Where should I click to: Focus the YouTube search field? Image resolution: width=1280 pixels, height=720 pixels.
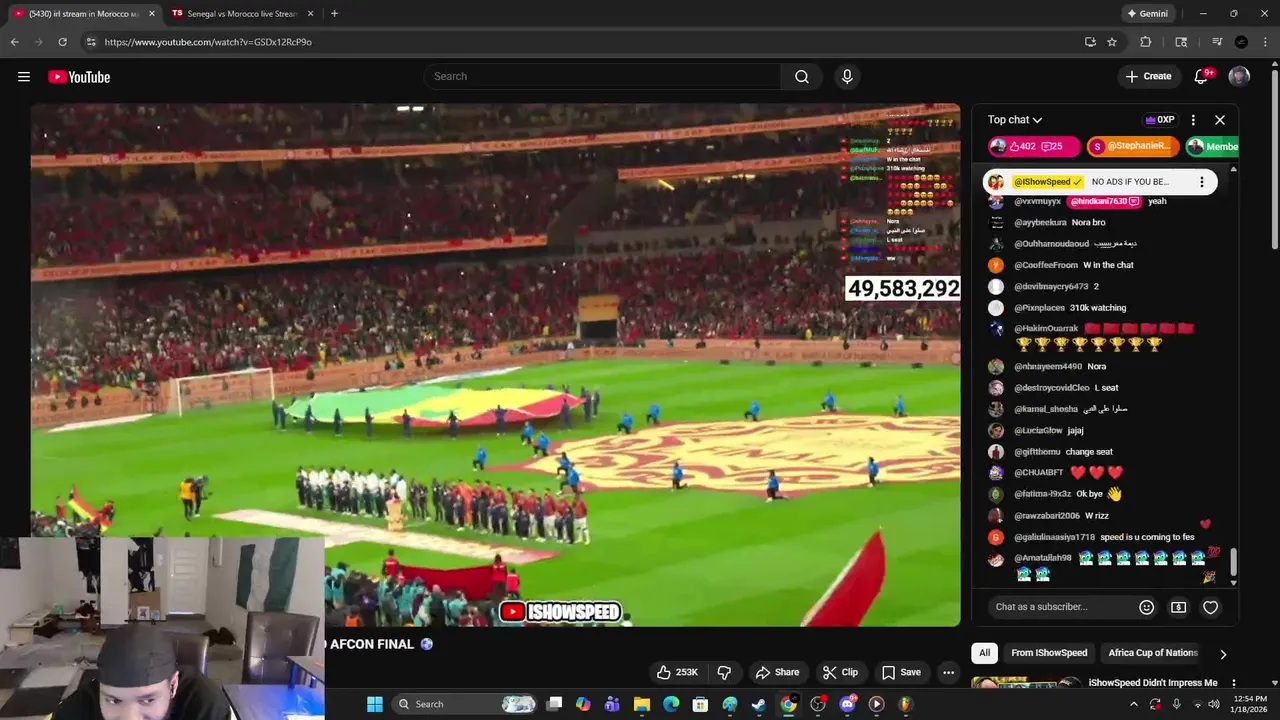(603, 76)
